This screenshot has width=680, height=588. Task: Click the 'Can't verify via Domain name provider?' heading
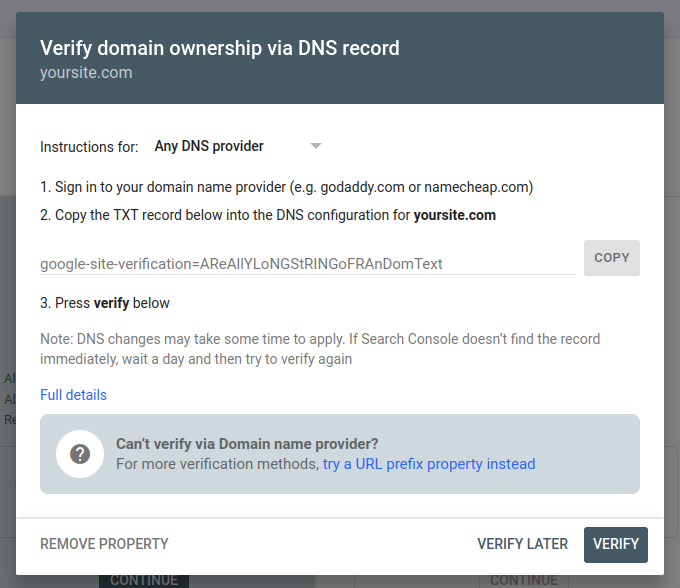point(247,444)
